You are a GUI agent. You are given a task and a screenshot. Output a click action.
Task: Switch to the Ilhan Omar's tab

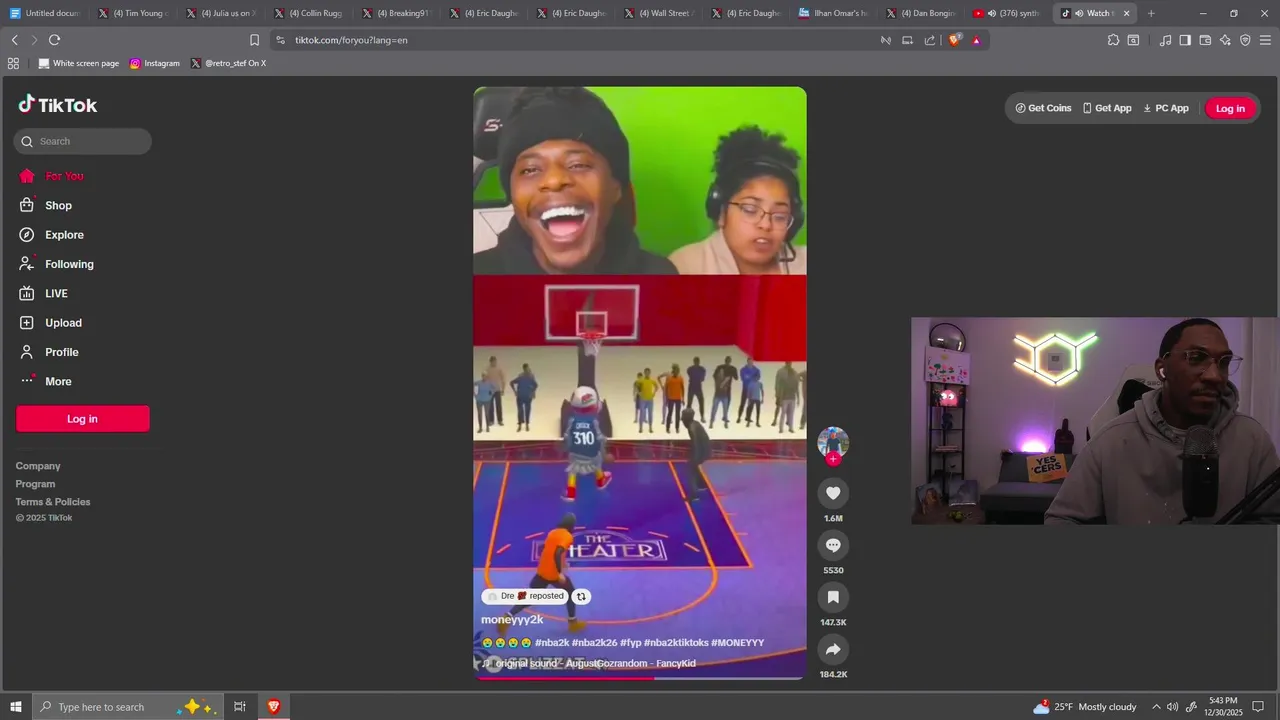coord(835,13)
